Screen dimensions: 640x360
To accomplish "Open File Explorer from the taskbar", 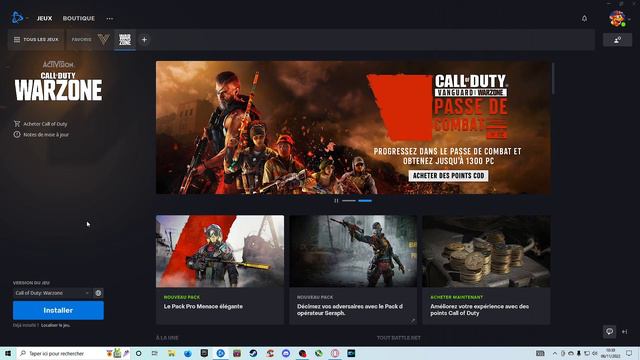I will point(171,353).
